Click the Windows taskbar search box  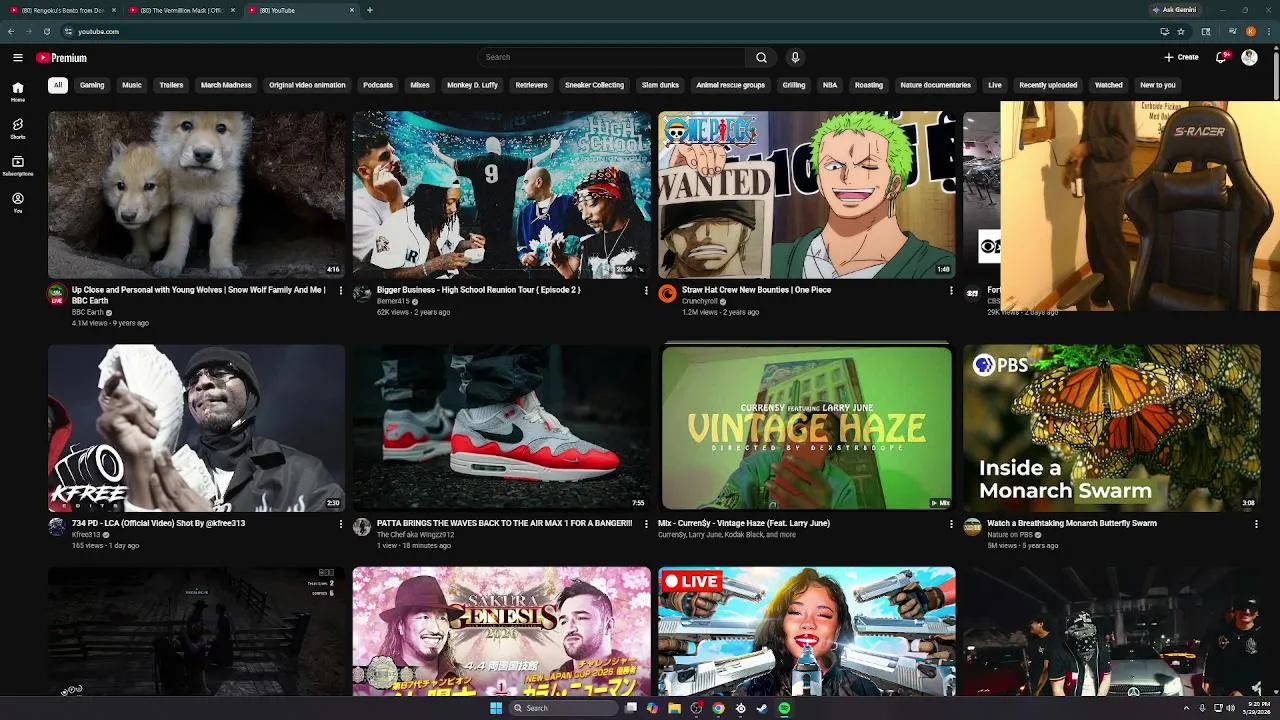point(562,708)
